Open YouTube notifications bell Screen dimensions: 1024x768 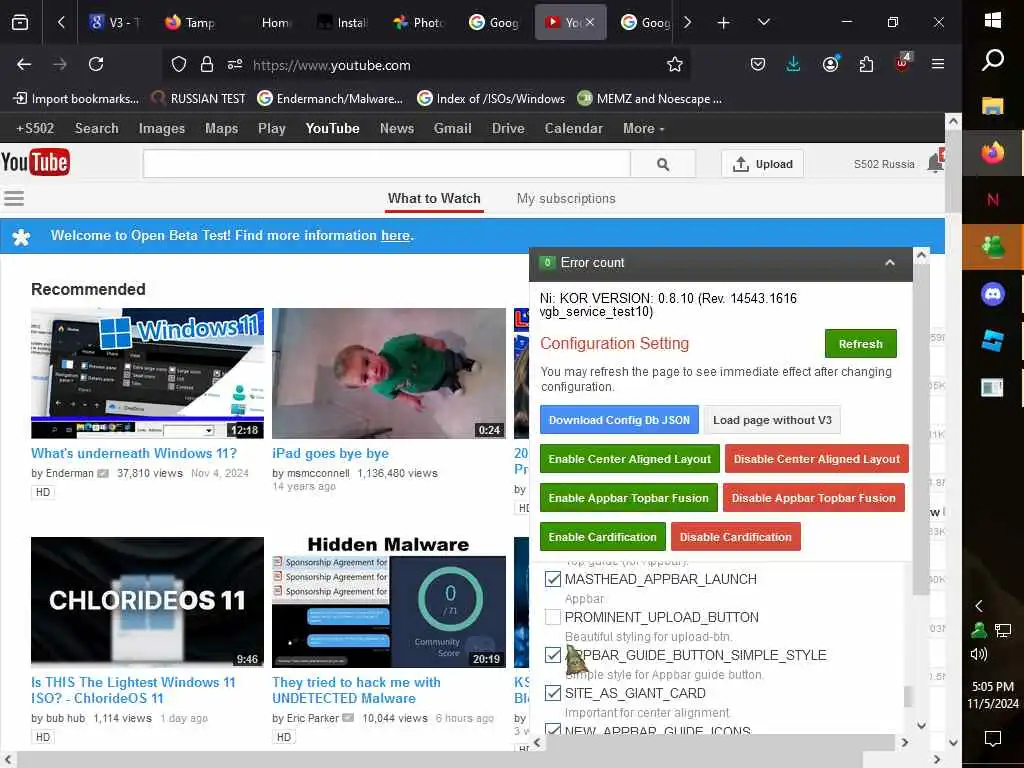[x=936, y=162]
